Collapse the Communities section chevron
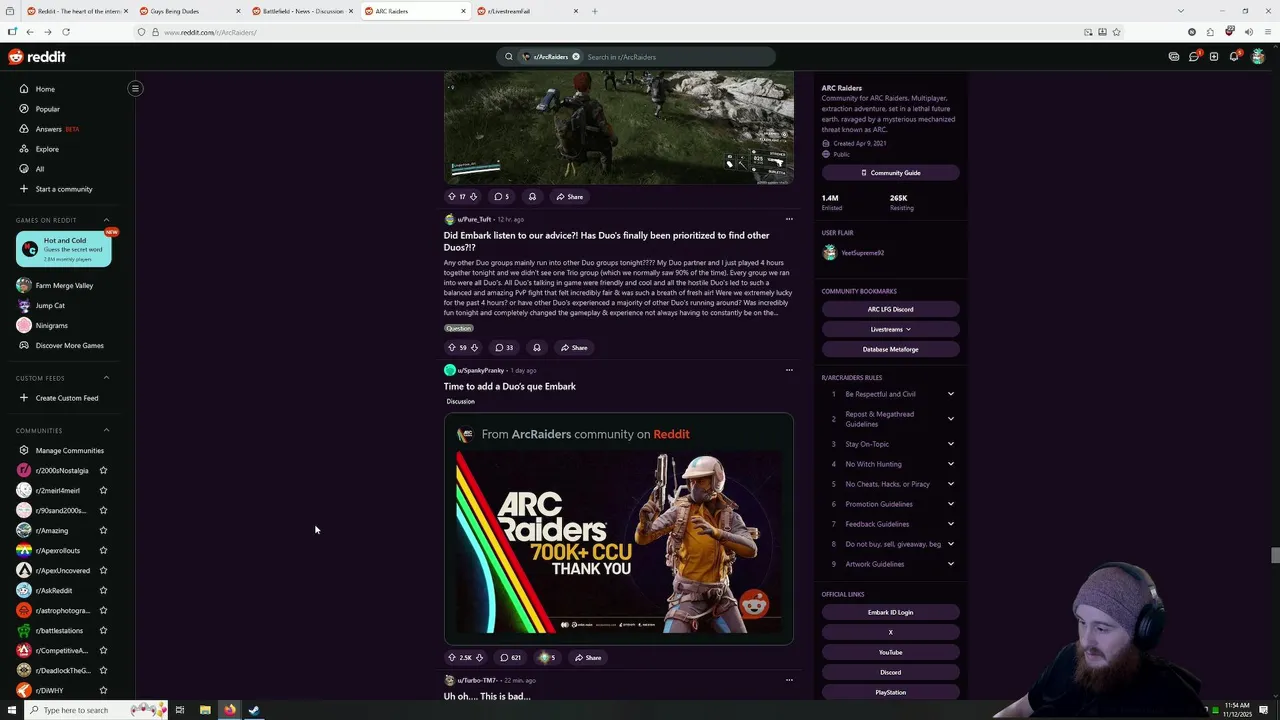 [x=107, y=430]
